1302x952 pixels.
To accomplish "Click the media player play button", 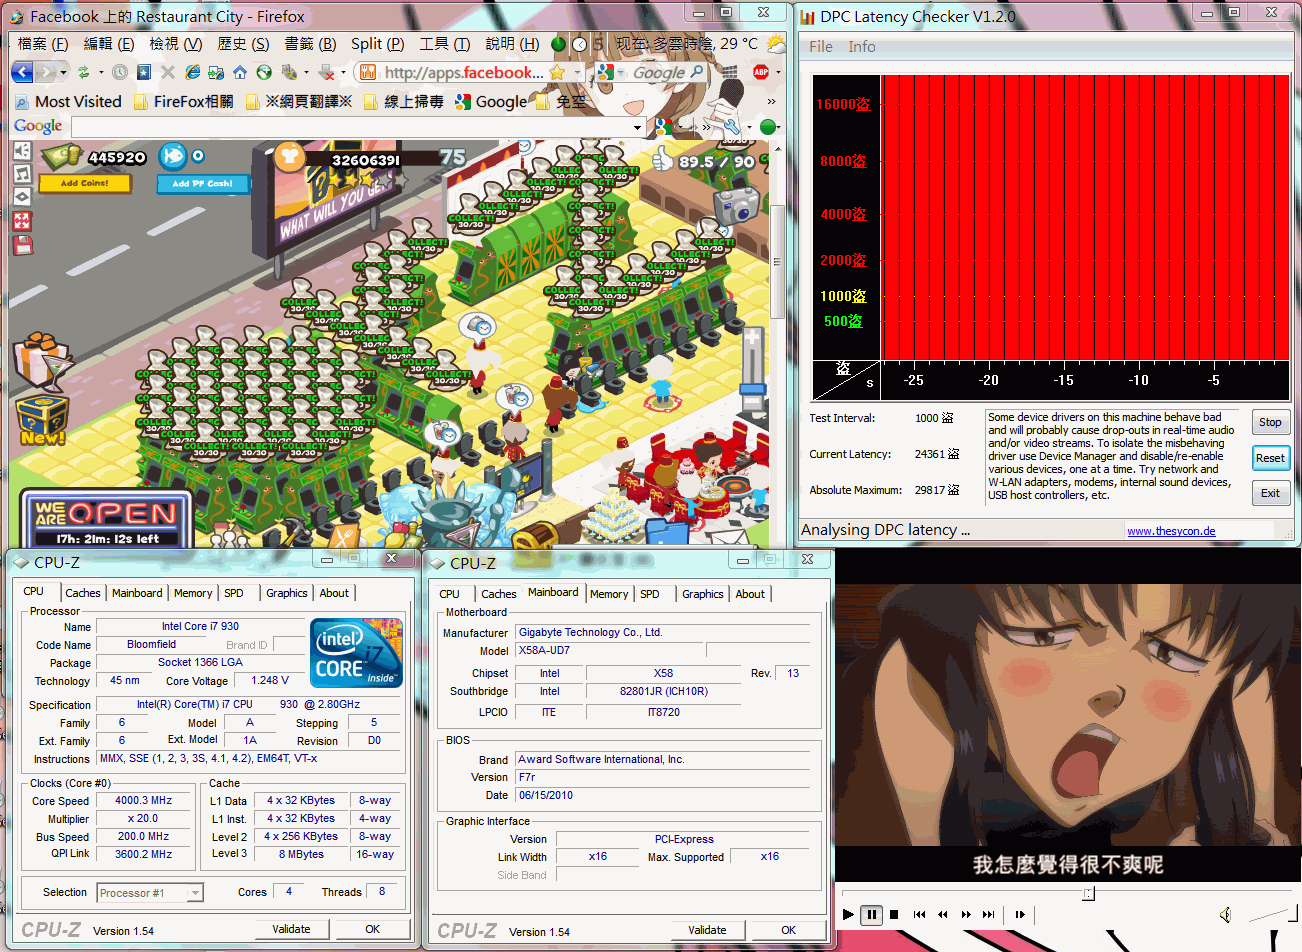I will click(x=848, y=914).
